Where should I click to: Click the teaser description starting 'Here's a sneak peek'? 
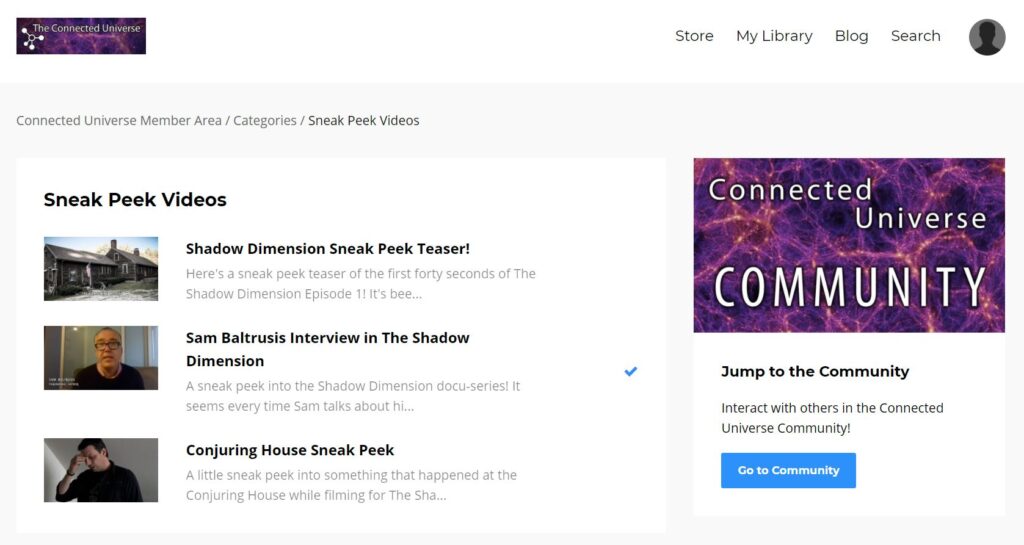(360, 284)
